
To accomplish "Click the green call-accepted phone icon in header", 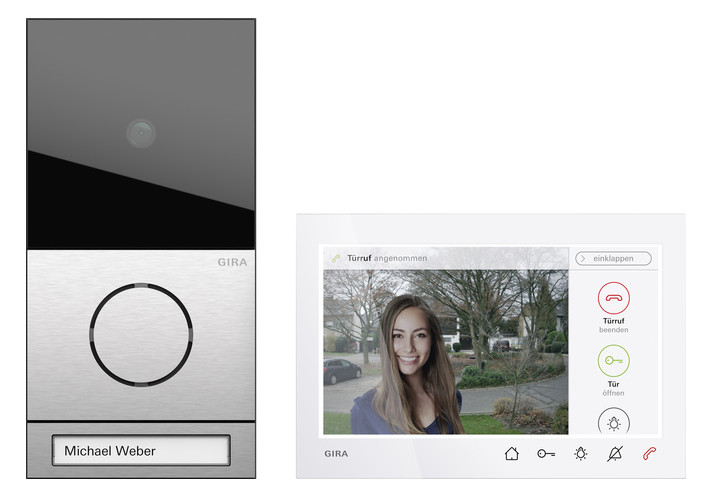I will coord(336,259).
